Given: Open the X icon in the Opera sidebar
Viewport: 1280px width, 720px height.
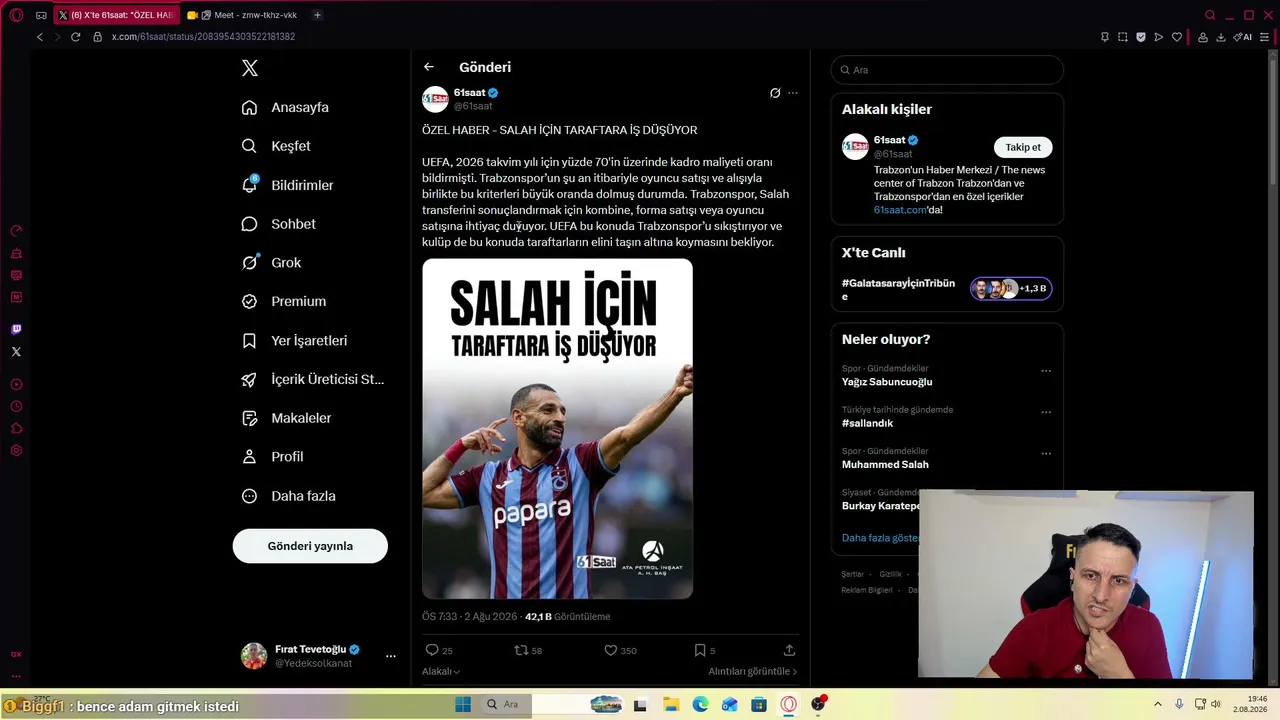Looking at the screenshot, I should point(16,351).
